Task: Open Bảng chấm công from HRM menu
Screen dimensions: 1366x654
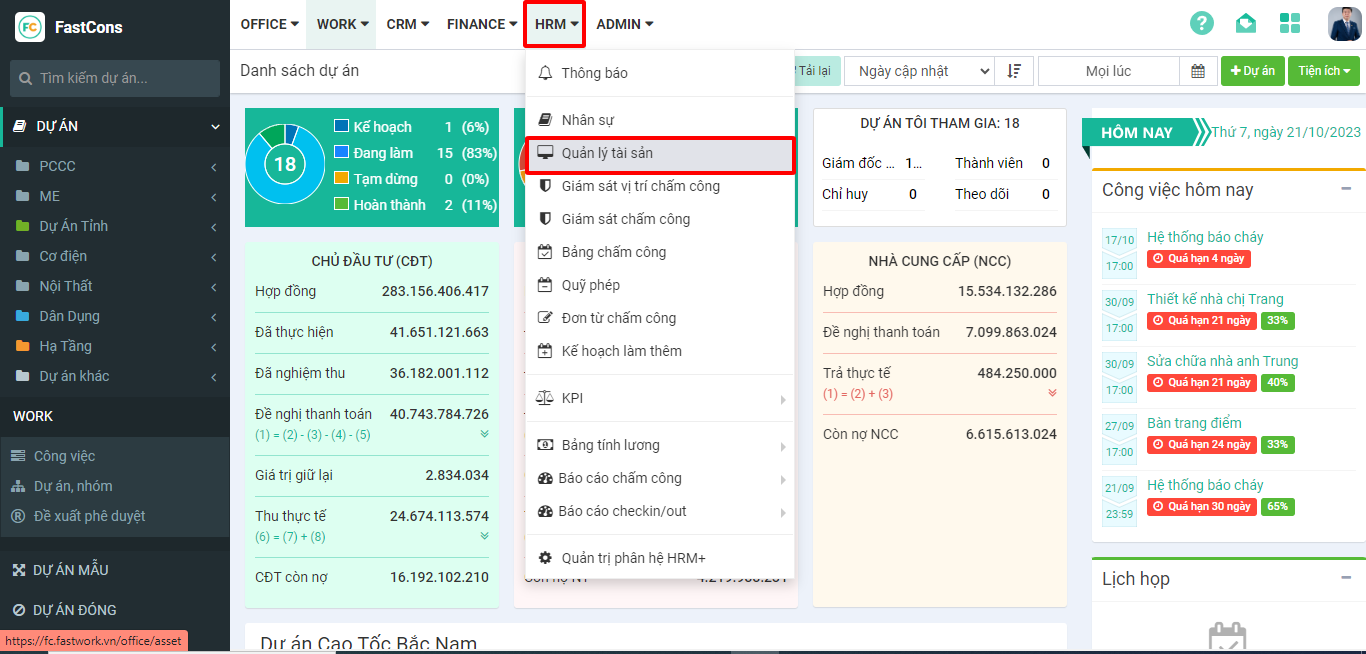Action: click(x=613, y=252)
